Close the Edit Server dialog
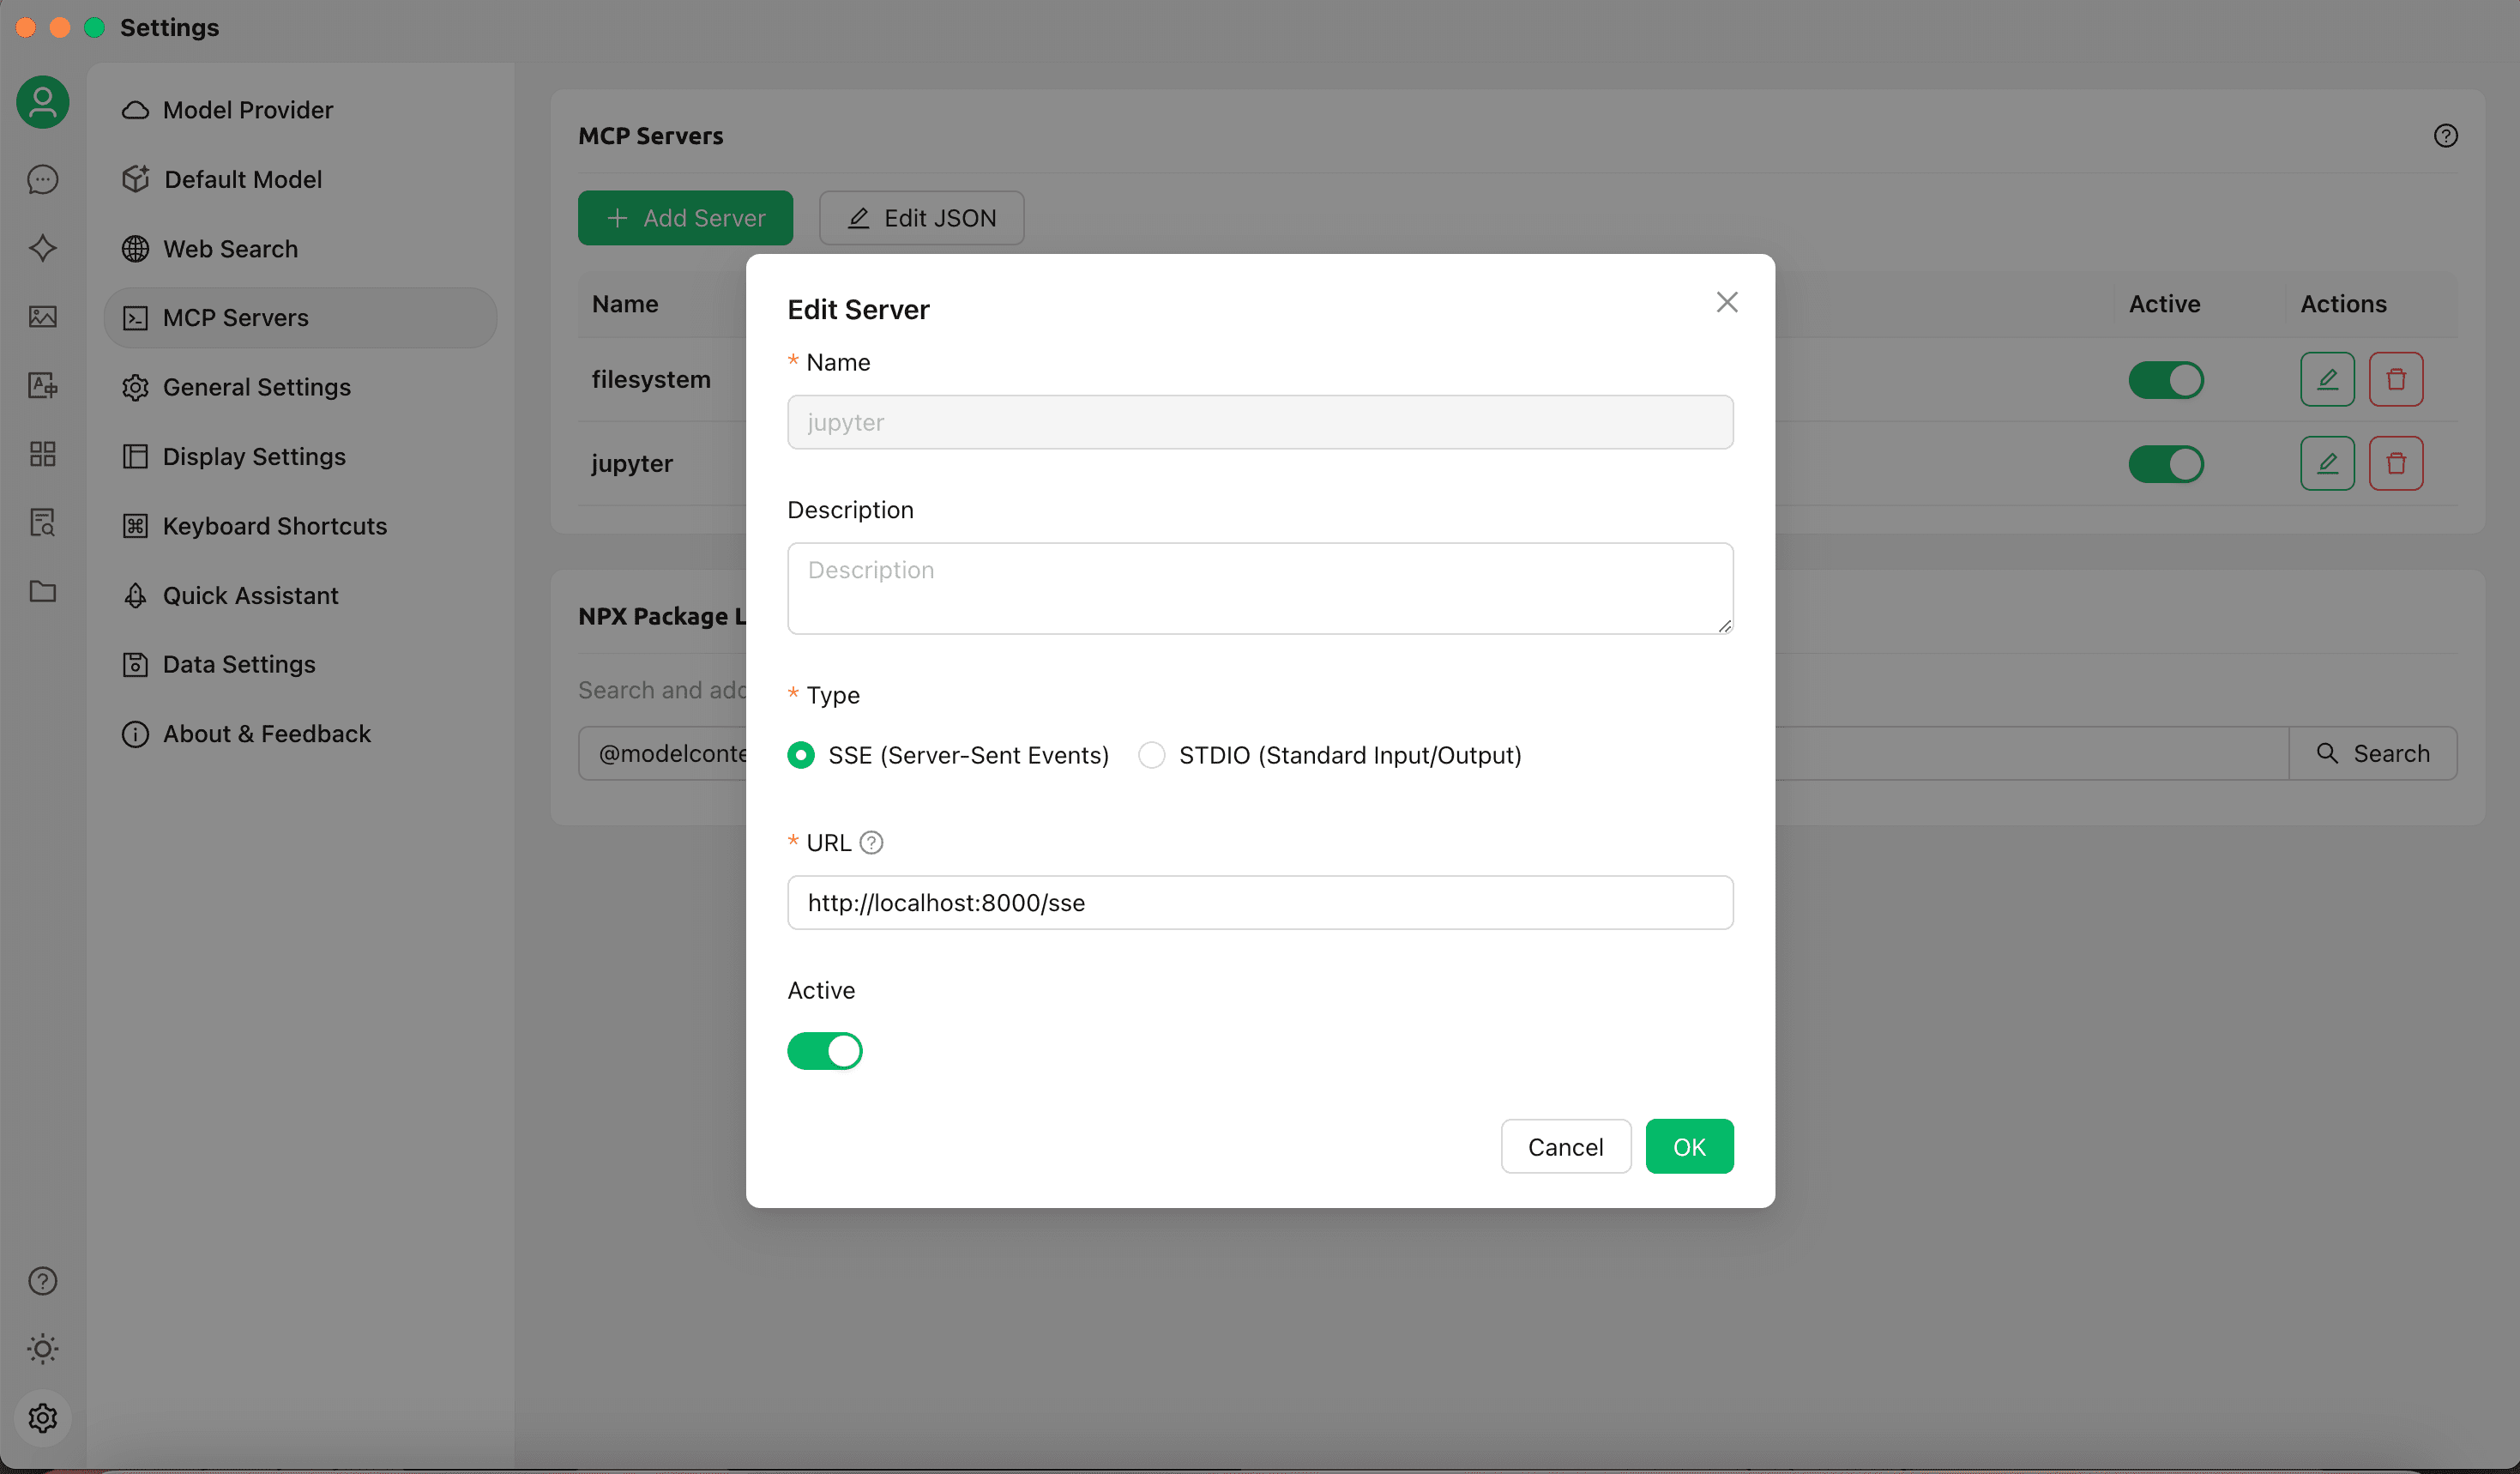The height and width of the screenshot is (1474, 2520). (x=1726, y=302)
